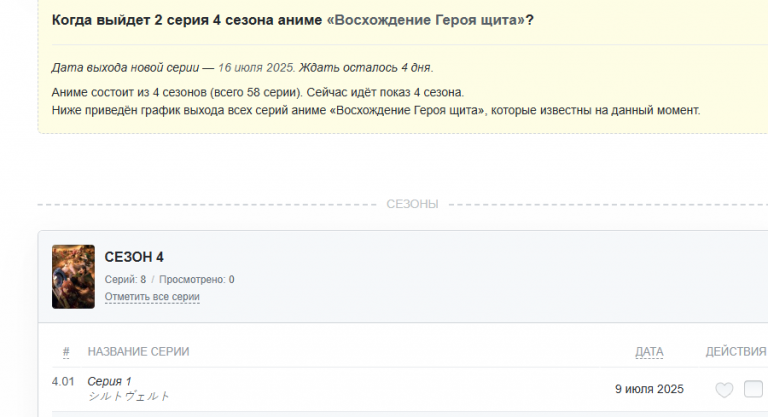Click the НАЗВАНИЕ СЕРИИ column header

(x=138, y=352)
